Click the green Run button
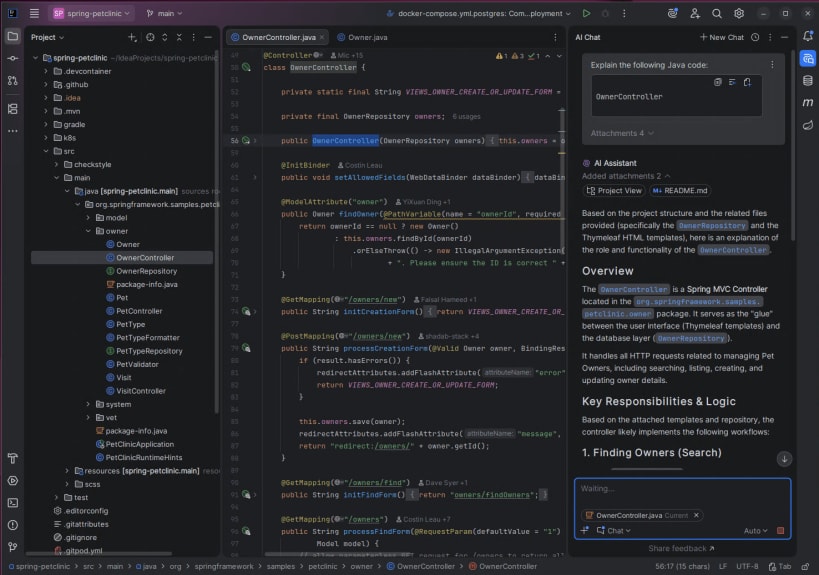This screenshot has width=819, height=575. pos(586,13)
